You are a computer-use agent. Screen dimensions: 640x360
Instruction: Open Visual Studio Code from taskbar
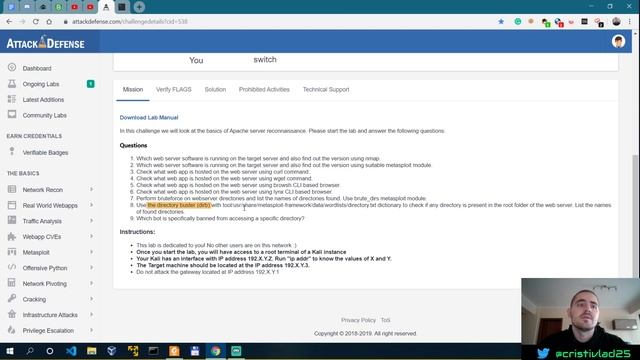click(71, 351)
